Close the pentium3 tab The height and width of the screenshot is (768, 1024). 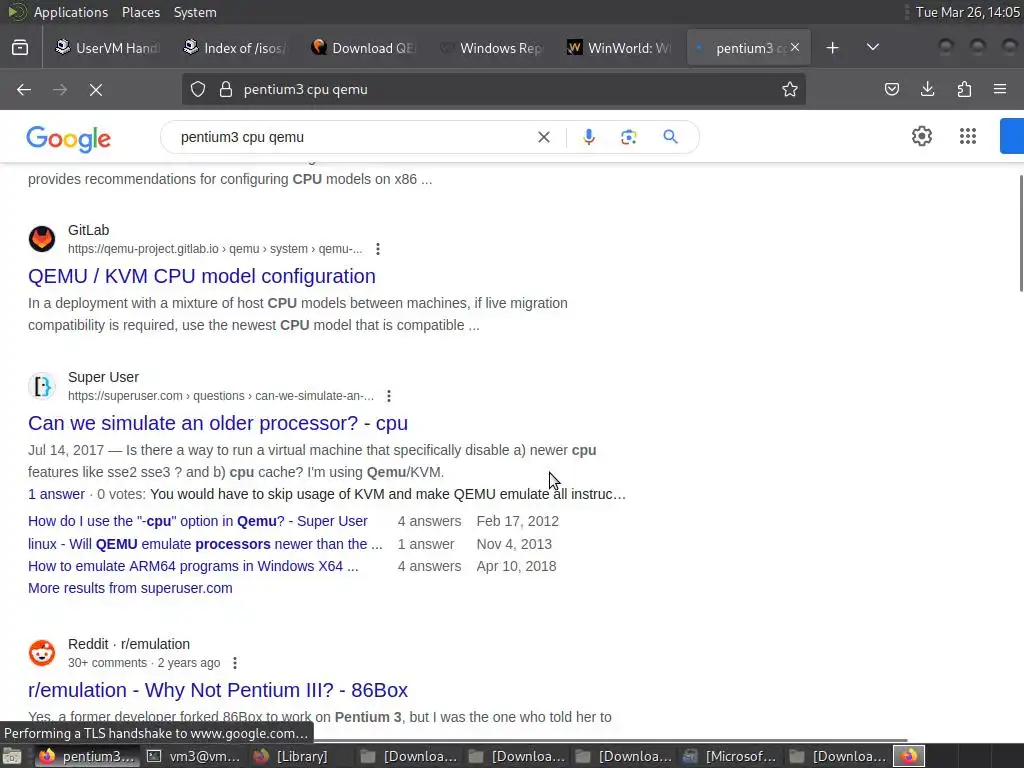(x=795, y=47)
